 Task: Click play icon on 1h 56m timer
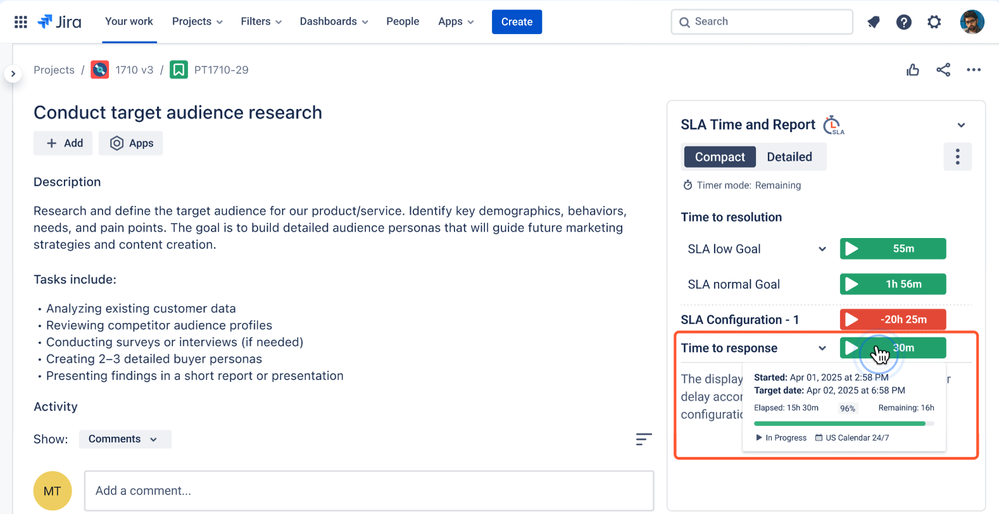(851, 284)
